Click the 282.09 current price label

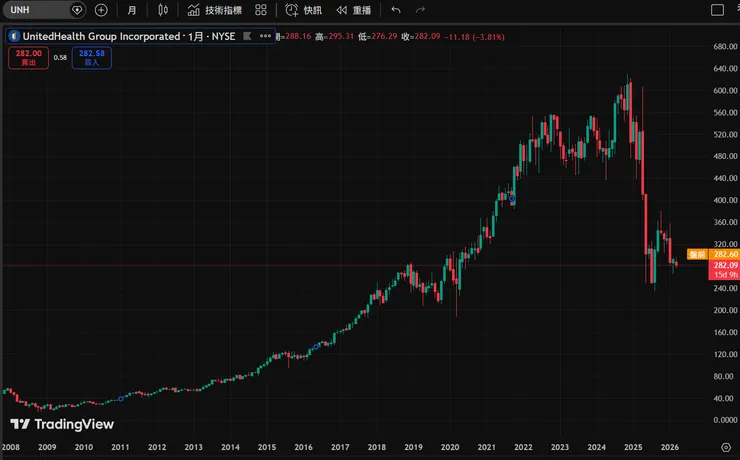[724, 265]
